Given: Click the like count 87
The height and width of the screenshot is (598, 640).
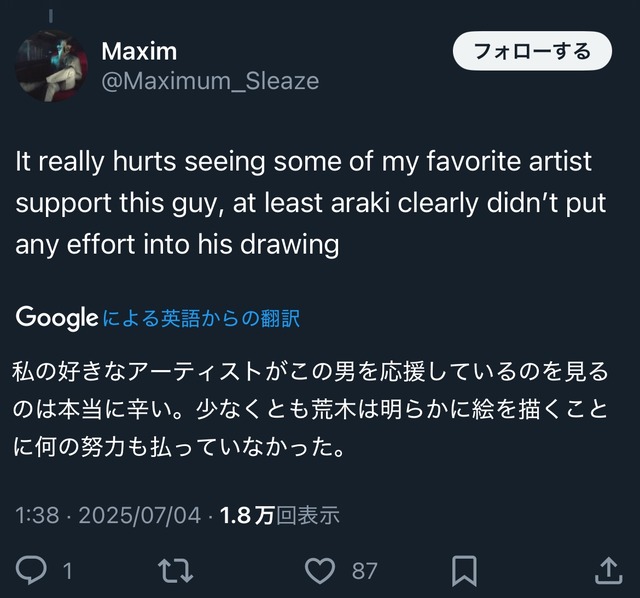Looking at the screenshot, I should click(x=365, y=571).
